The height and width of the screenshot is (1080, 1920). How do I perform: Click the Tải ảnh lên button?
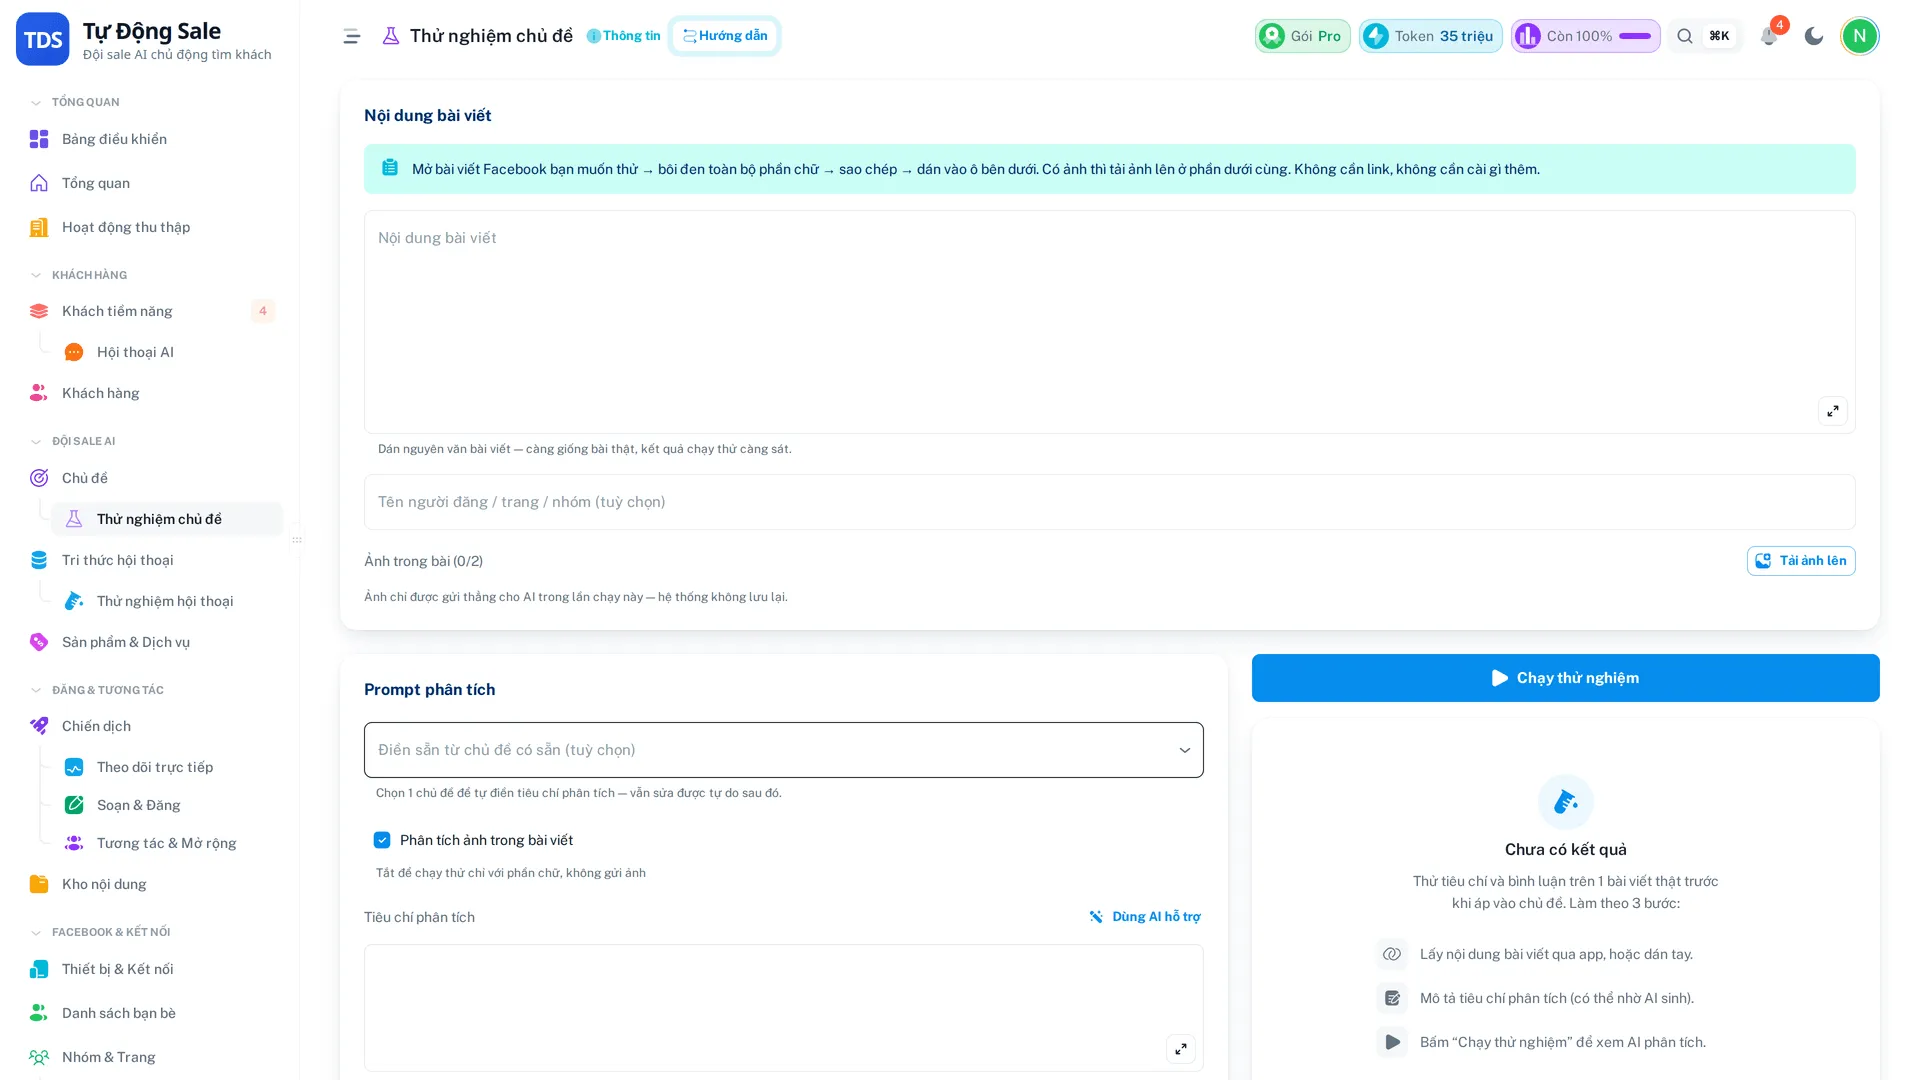(1801, 561)
